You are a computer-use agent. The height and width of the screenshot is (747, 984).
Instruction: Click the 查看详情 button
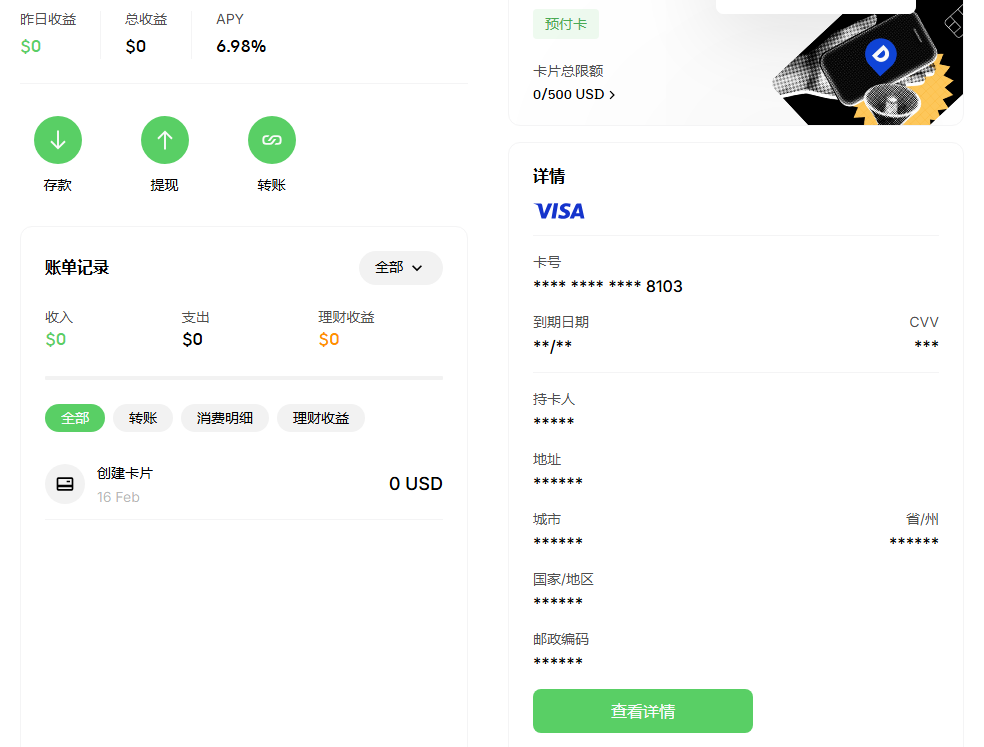coord(643,711)
